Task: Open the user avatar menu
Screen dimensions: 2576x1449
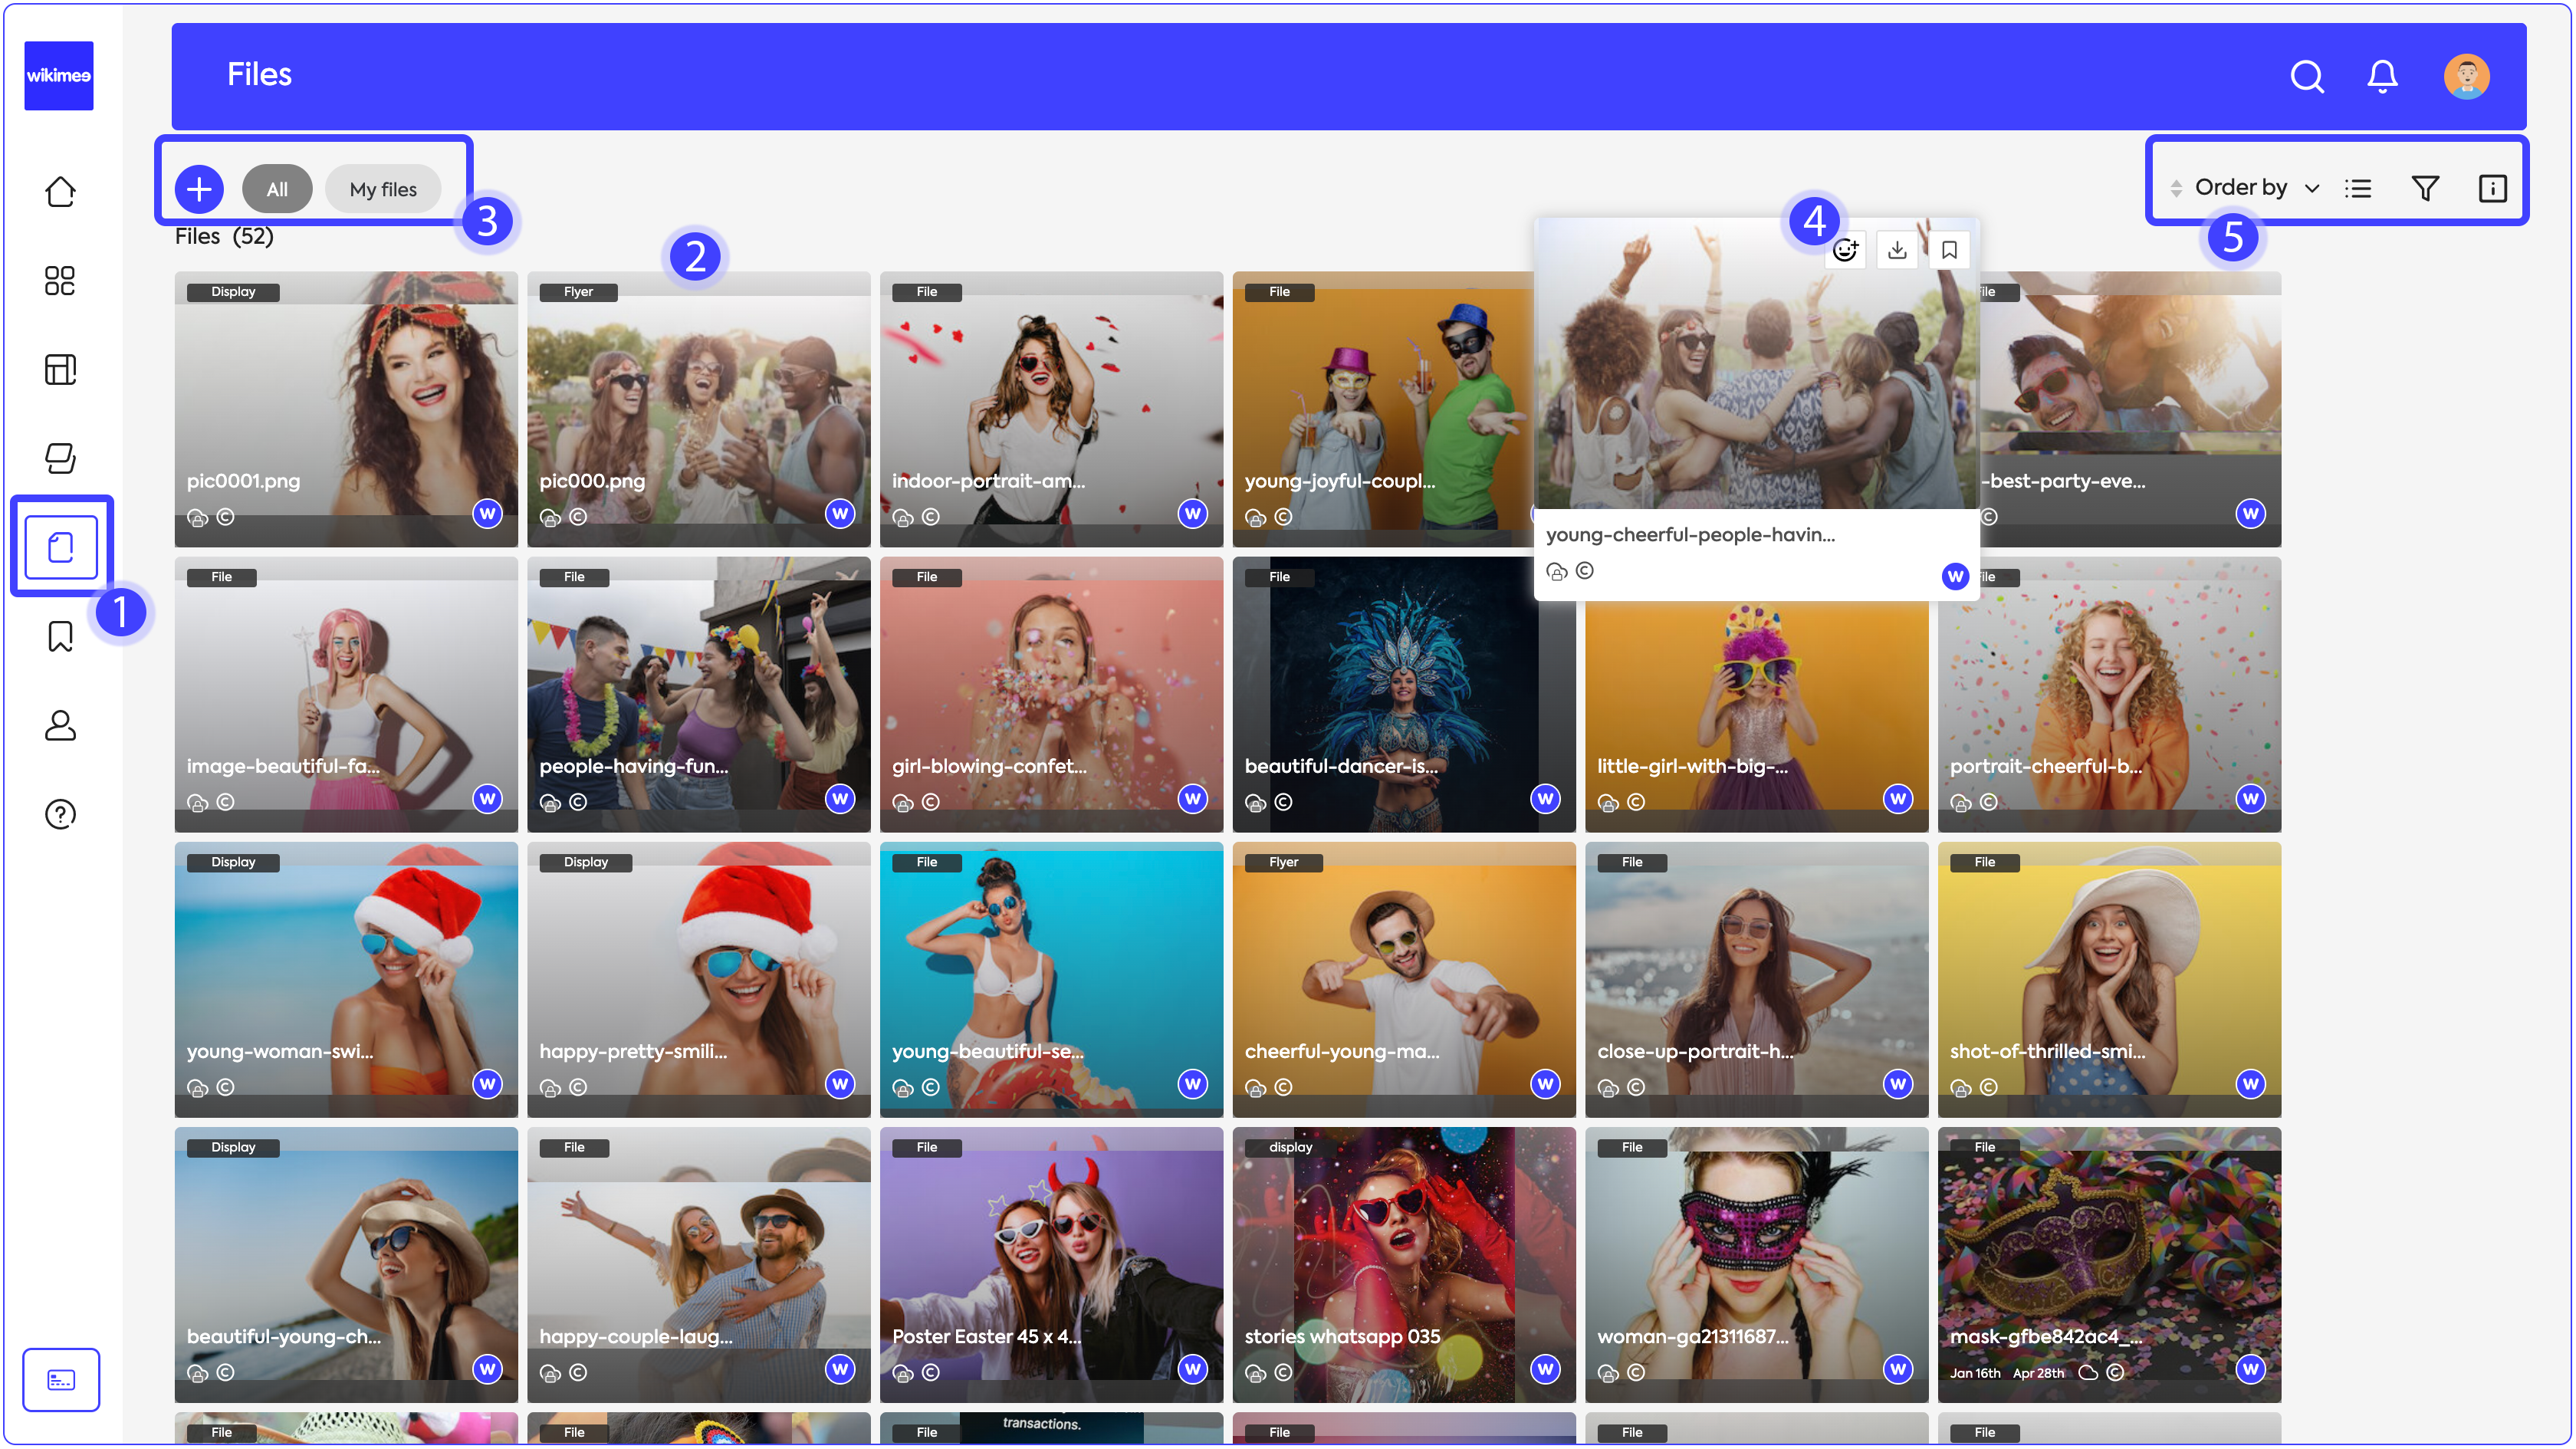Action: (2466, 76)
